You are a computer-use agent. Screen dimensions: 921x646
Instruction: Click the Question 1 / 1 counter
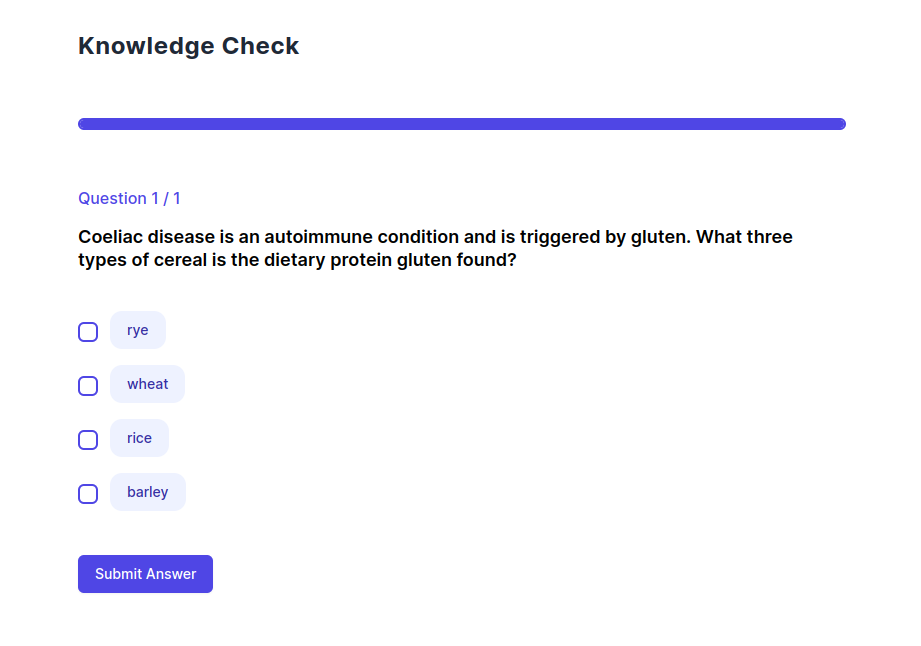pos(130,198)
